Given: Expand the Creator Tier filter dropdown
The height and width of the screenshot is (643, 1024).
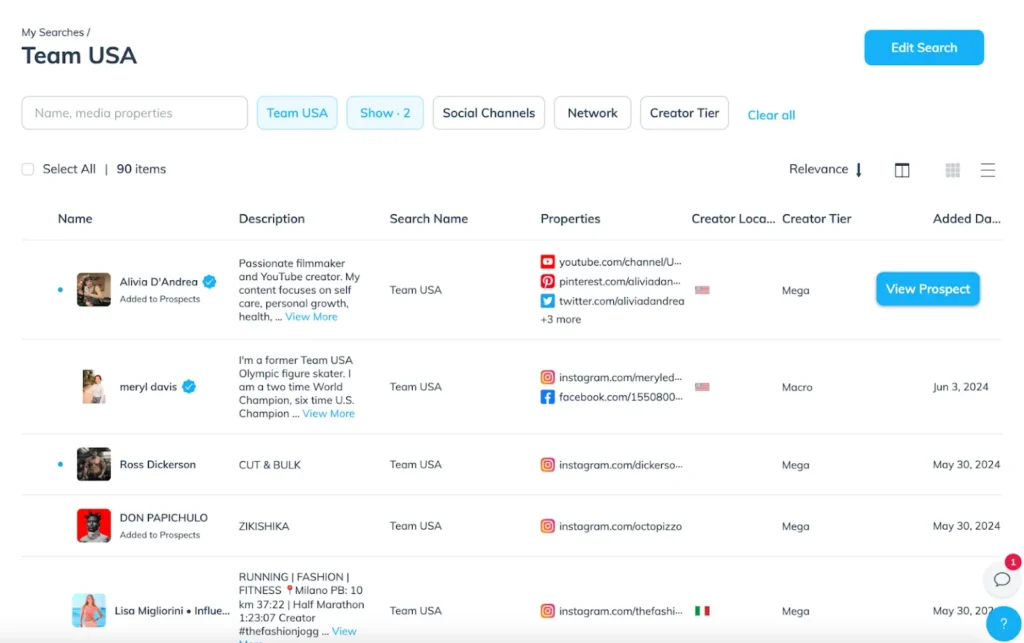Looking at the screenshot, I should tap(684, 113).
